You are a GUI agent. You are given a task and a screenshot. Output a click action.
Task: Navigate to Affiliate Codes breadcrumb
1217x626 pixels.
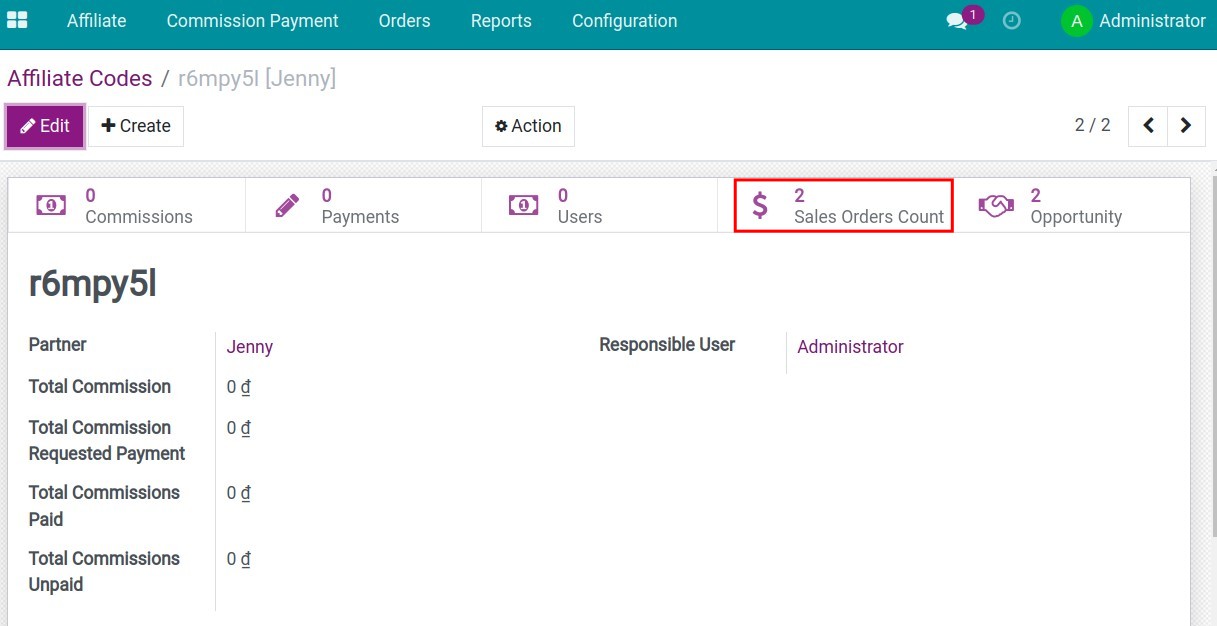(x=80, y=79)
